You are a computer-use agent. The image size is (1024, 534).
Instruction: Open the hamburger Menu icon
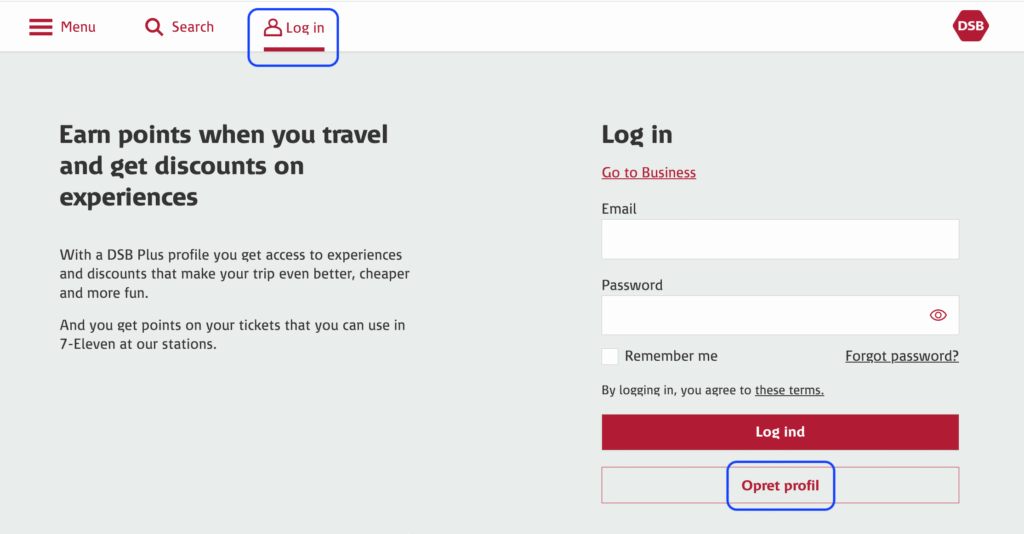point(40,27)
